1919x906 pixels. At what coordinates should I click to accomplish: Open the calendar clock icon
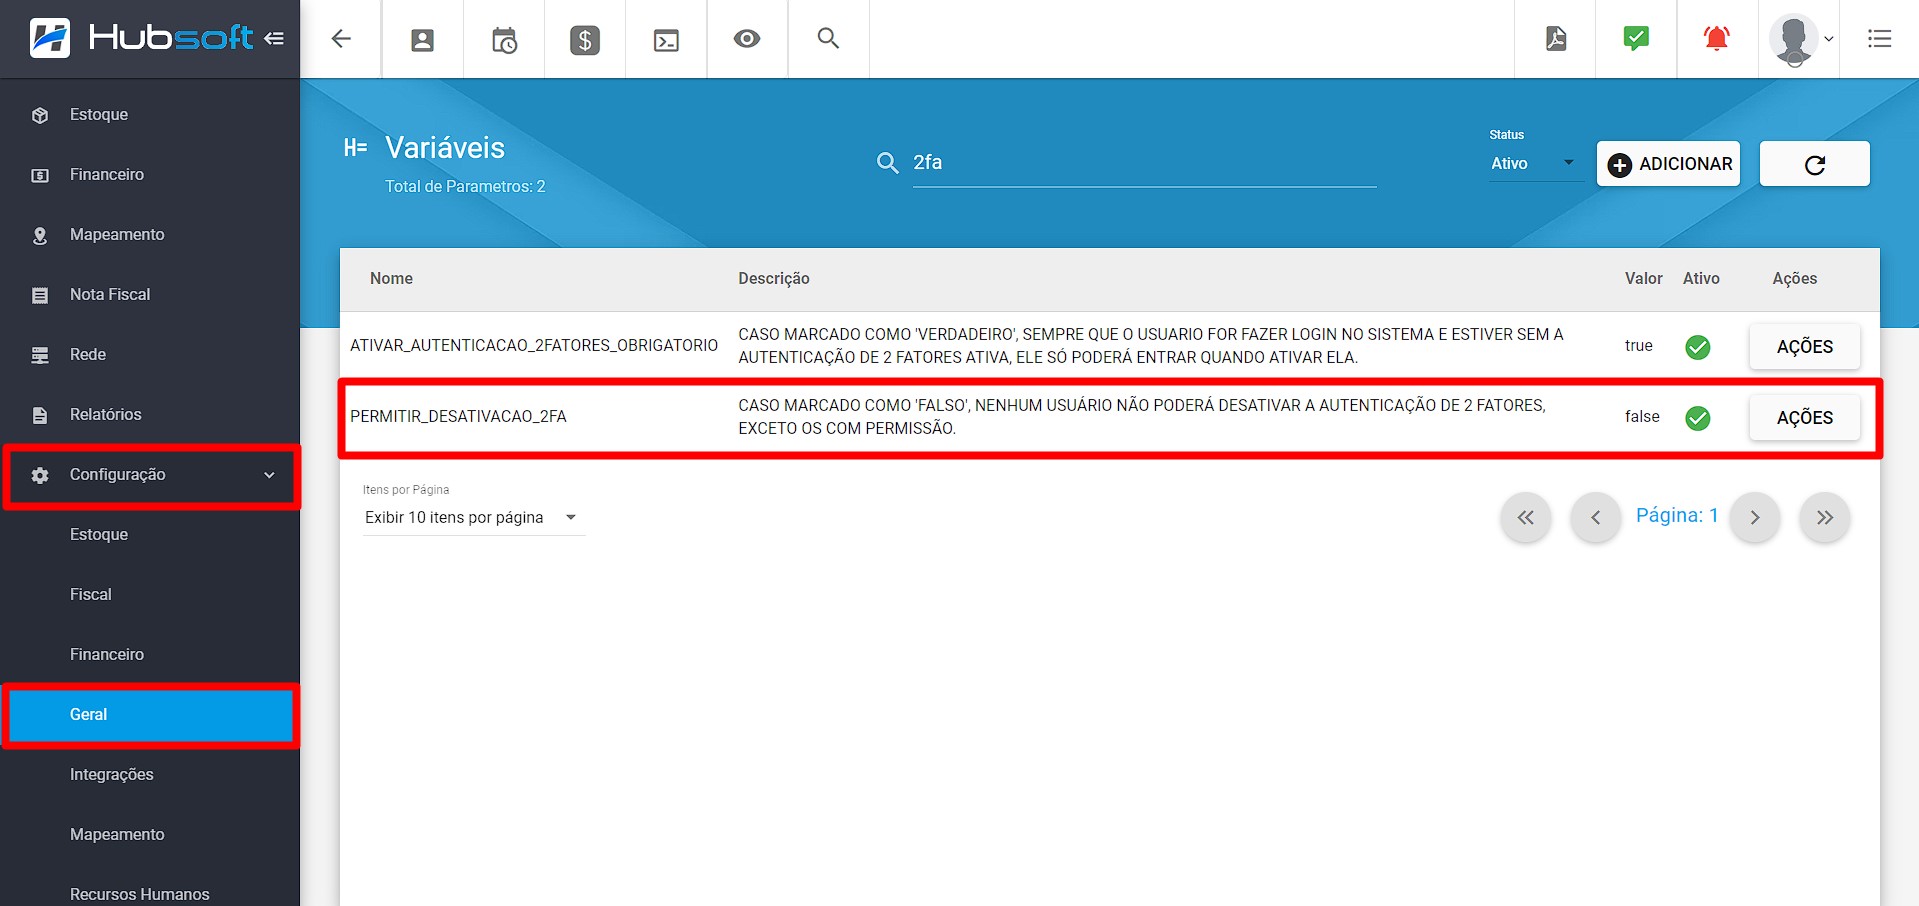(x=504, y=40)
